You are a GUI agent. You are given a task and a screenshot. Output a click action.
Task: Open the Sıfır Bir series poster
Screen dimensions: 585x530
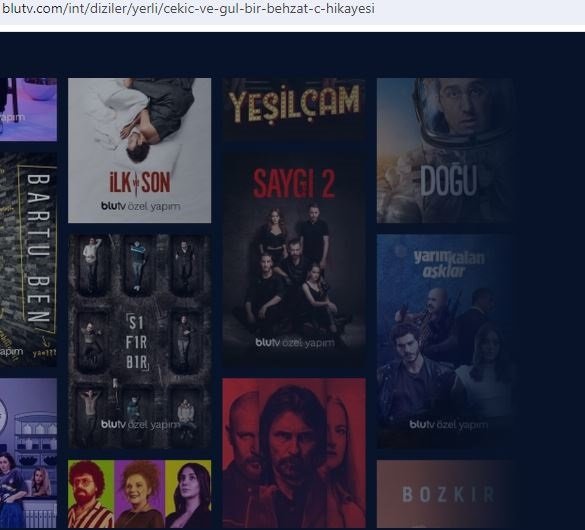click(140, 341)
